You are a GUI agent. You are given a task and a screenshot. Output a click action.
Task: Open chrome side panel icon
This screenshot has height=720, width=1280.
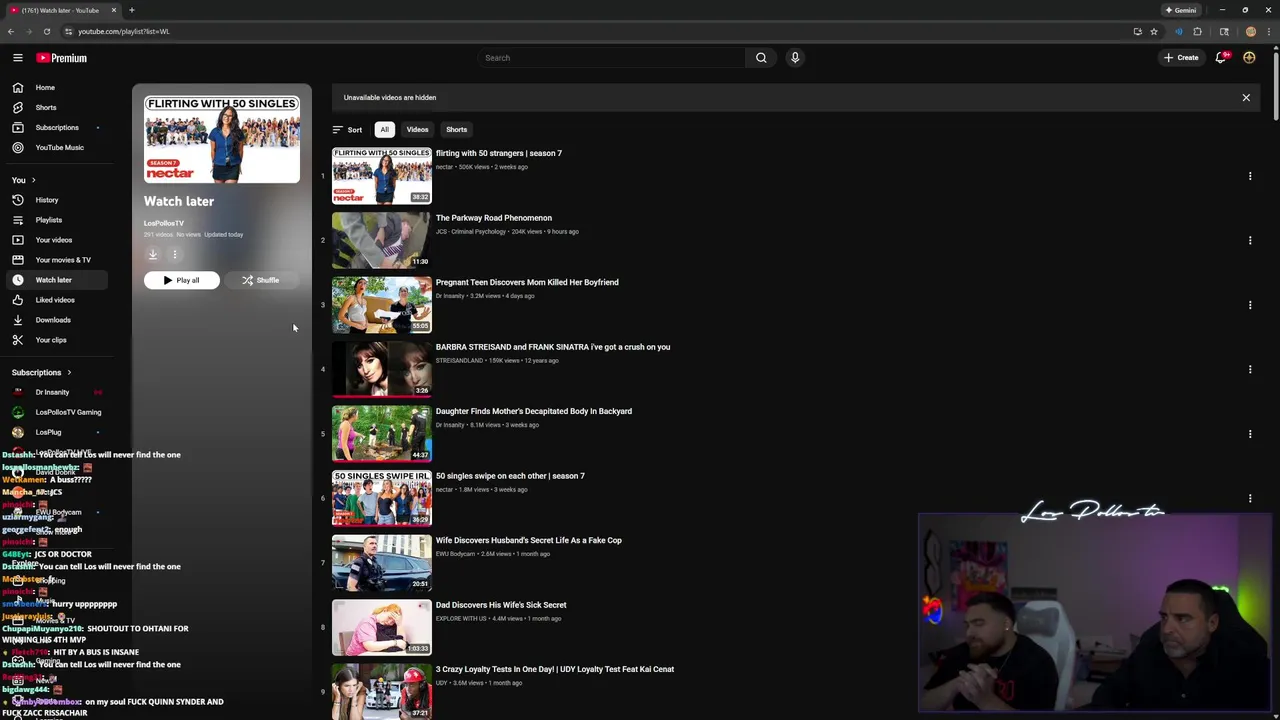coord(1224,31)
